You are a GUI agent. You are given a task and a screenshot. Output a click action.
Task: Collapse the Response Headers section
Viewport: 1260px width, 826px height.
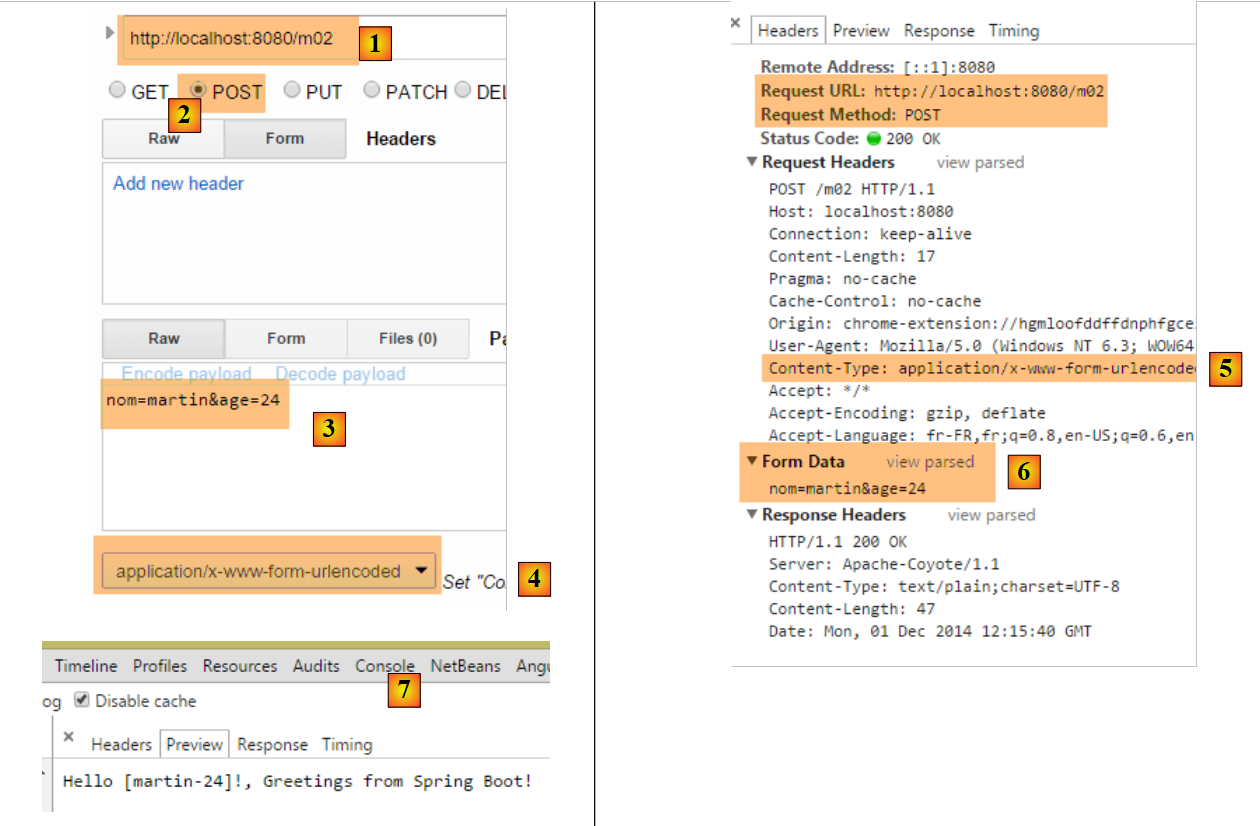752,515
